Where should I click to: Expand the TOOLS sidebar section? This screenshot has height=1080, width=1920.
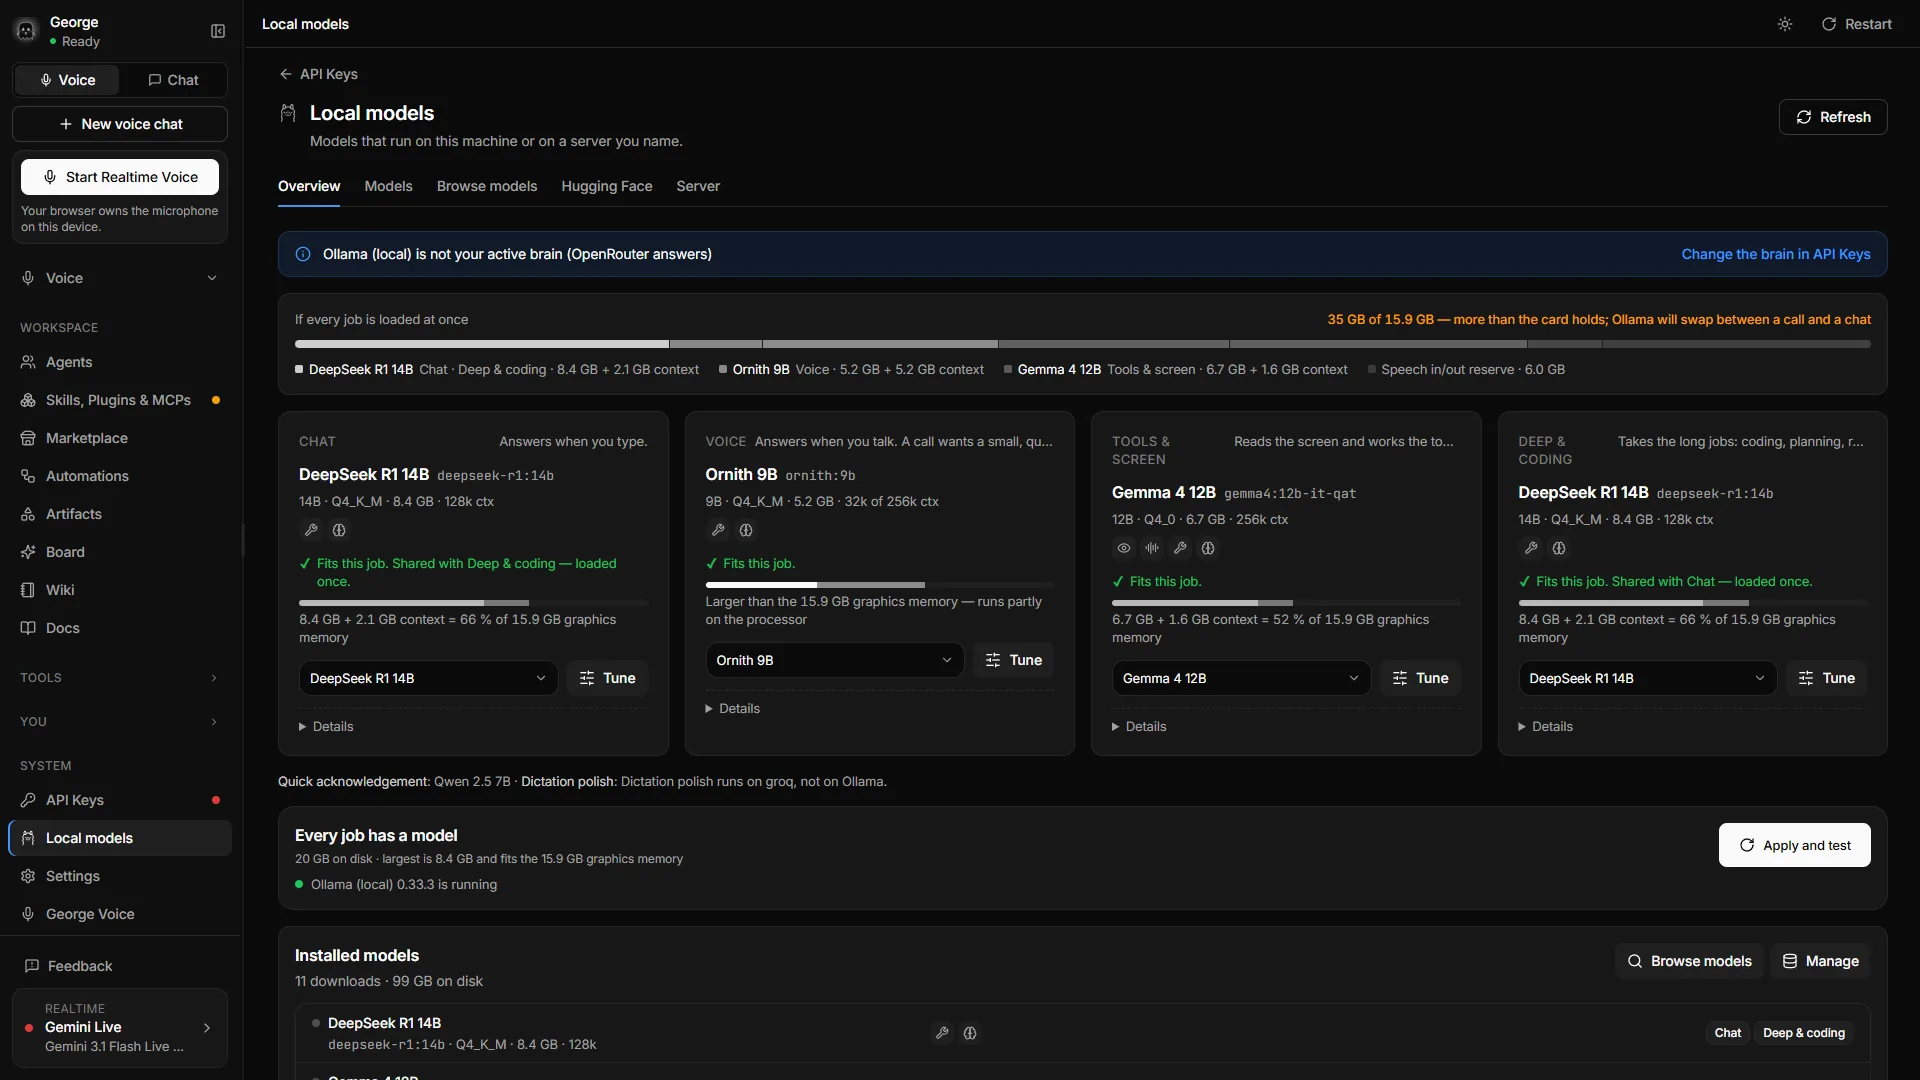click(x=120, y=678)
